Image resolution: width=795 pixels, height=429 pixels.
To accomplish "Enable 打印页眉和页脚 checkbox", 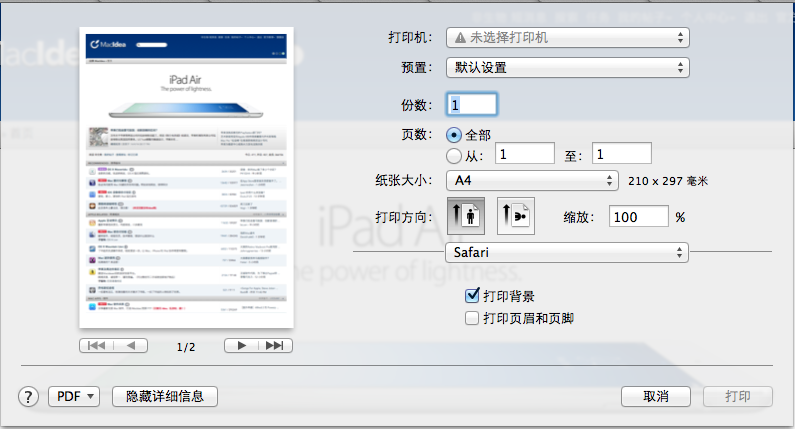I will click(472, 318).
